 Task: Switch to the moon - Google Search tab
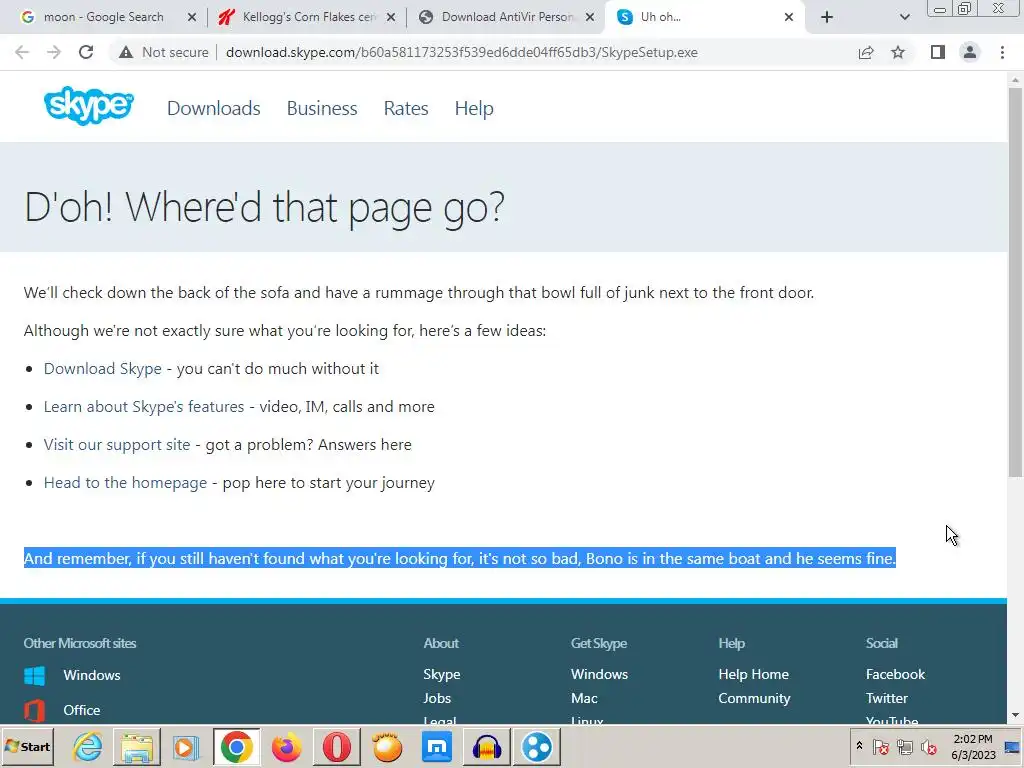coord(103,17)
